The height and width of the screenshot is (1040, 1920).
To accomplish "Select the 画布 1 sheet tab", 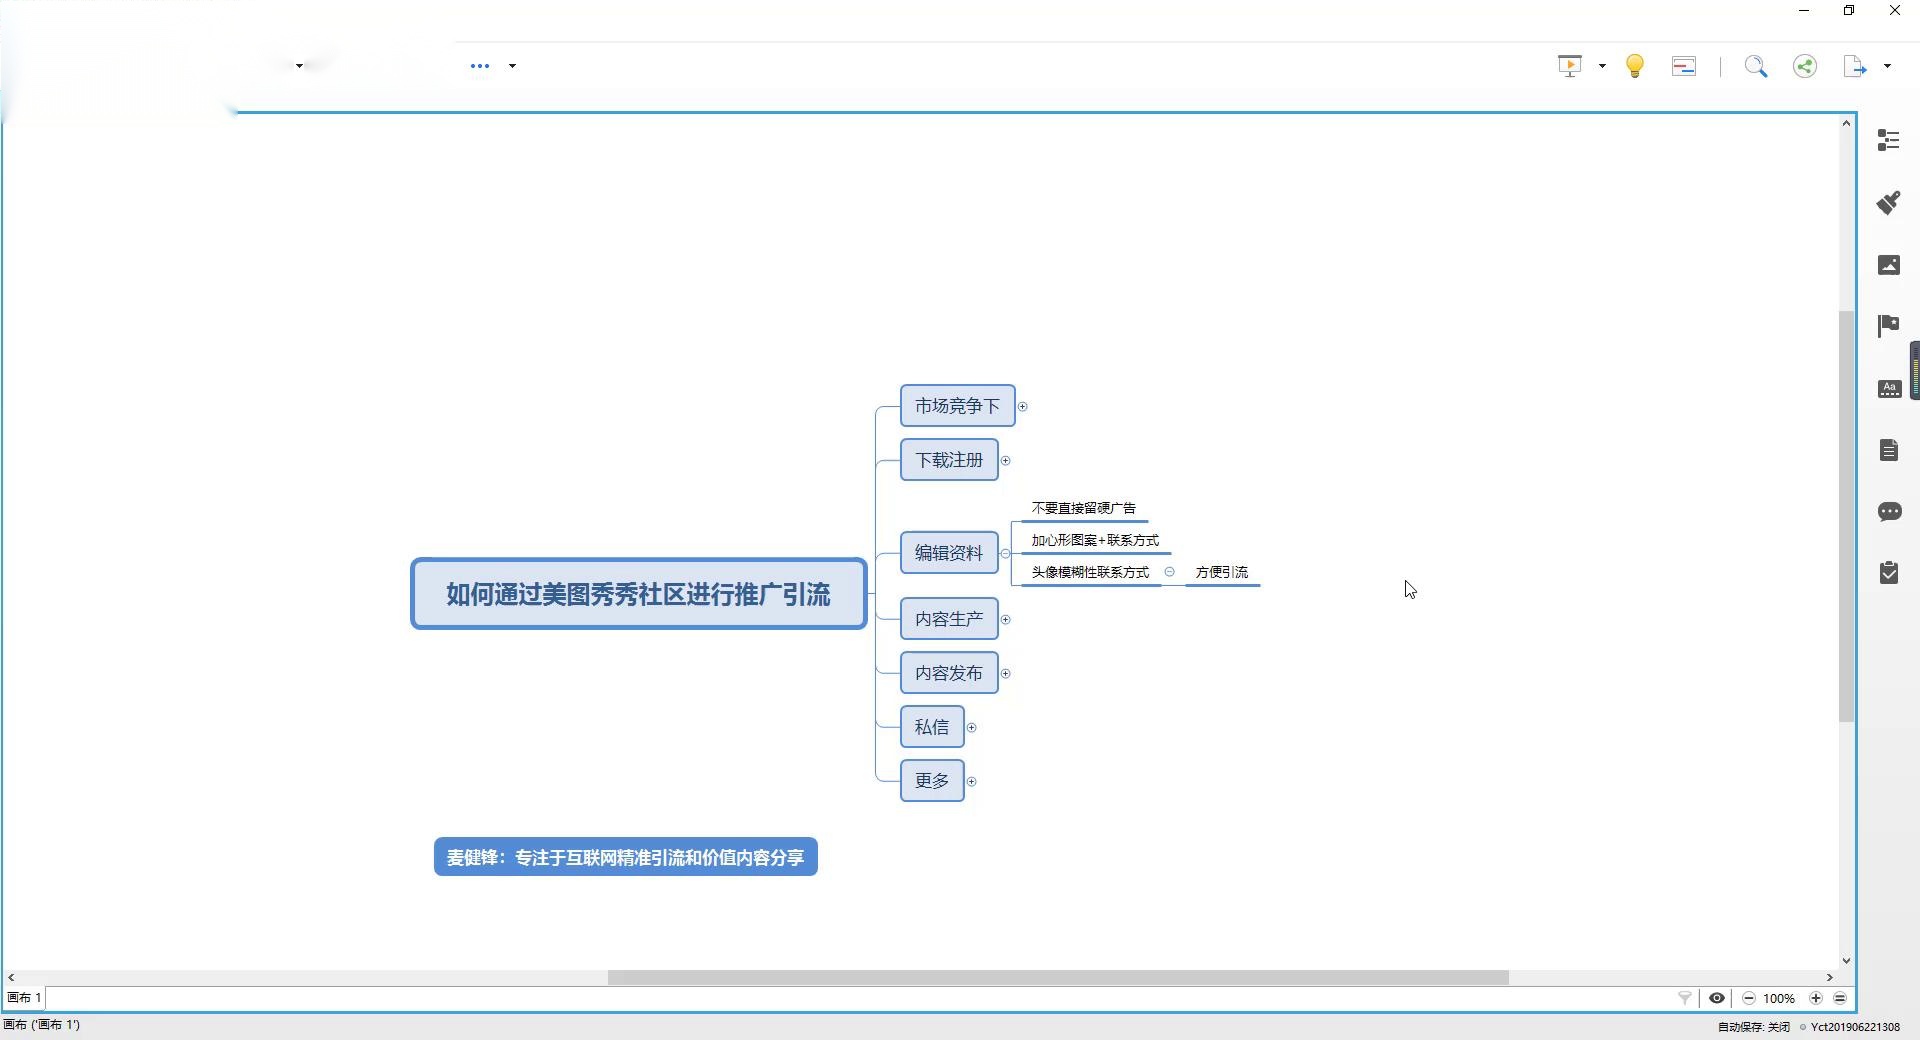I will 24,998.
